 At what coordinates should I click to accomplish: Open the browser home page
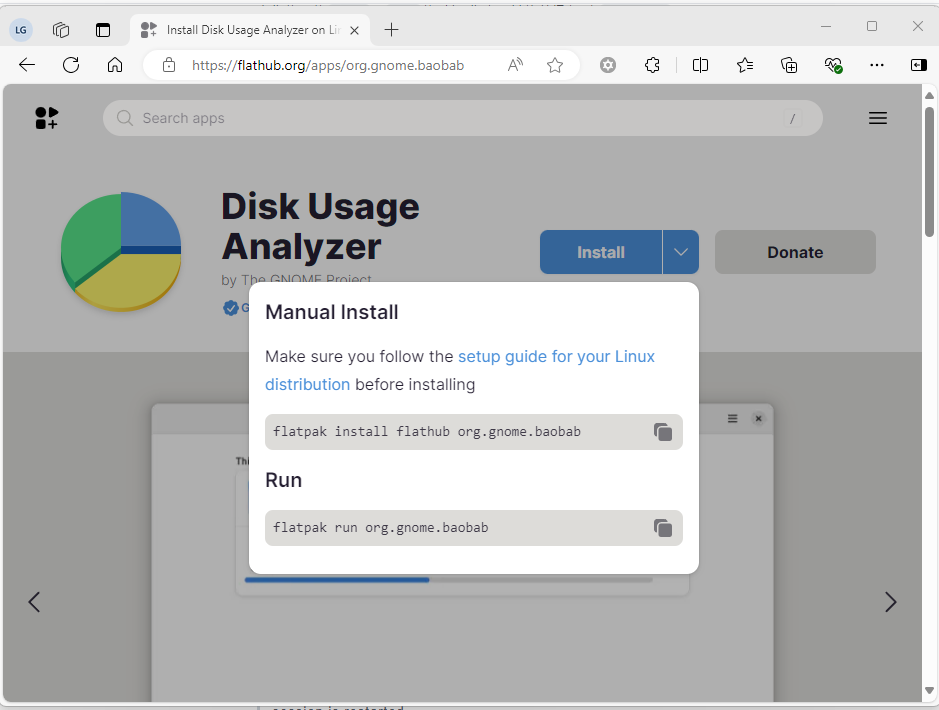[115, 65]
